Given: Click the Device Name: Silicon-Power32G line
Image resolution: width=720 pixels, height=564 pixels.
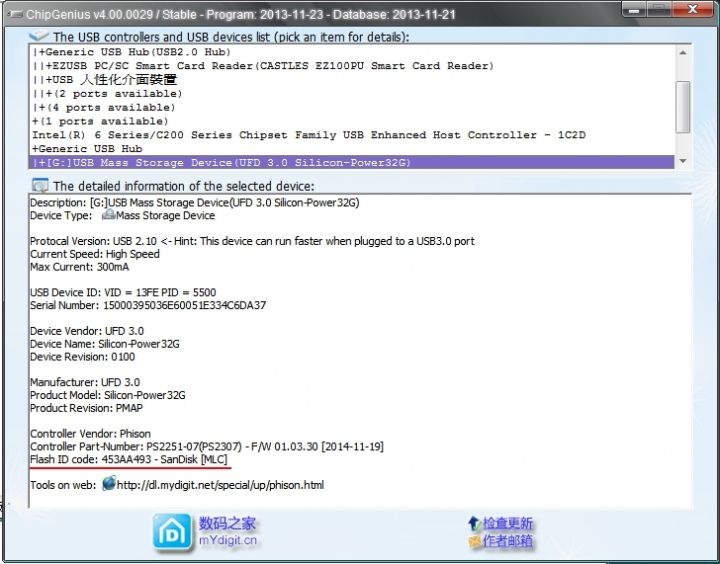Looking at the screenshot, I should click(105, 344).
